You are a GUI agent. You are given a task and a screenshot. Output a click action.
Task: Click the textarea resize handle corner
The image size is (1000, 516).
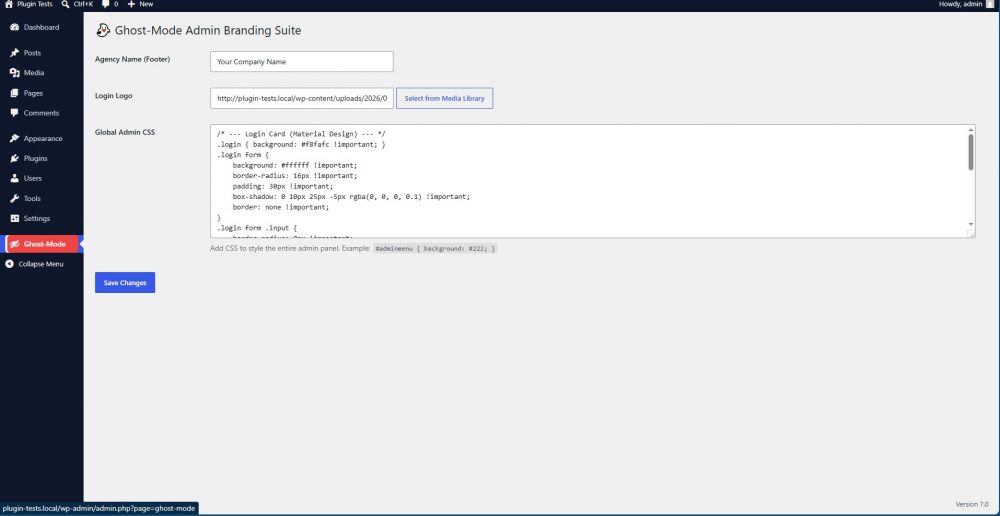972,235
